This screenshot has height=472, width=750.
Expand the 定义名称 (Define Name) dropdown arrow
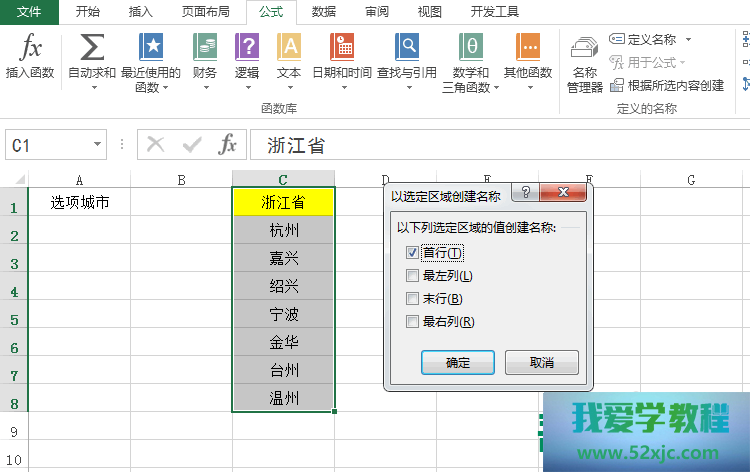point(688,40)
